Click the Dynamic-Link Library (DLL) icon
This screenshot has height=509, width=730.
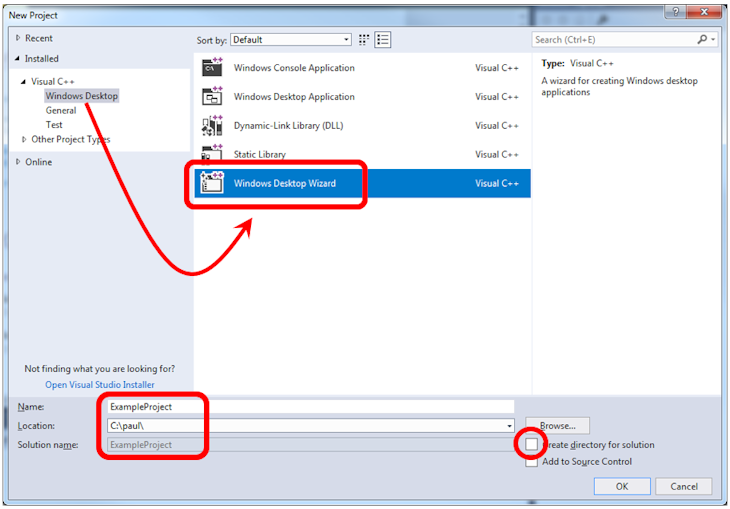pos(212,125)
